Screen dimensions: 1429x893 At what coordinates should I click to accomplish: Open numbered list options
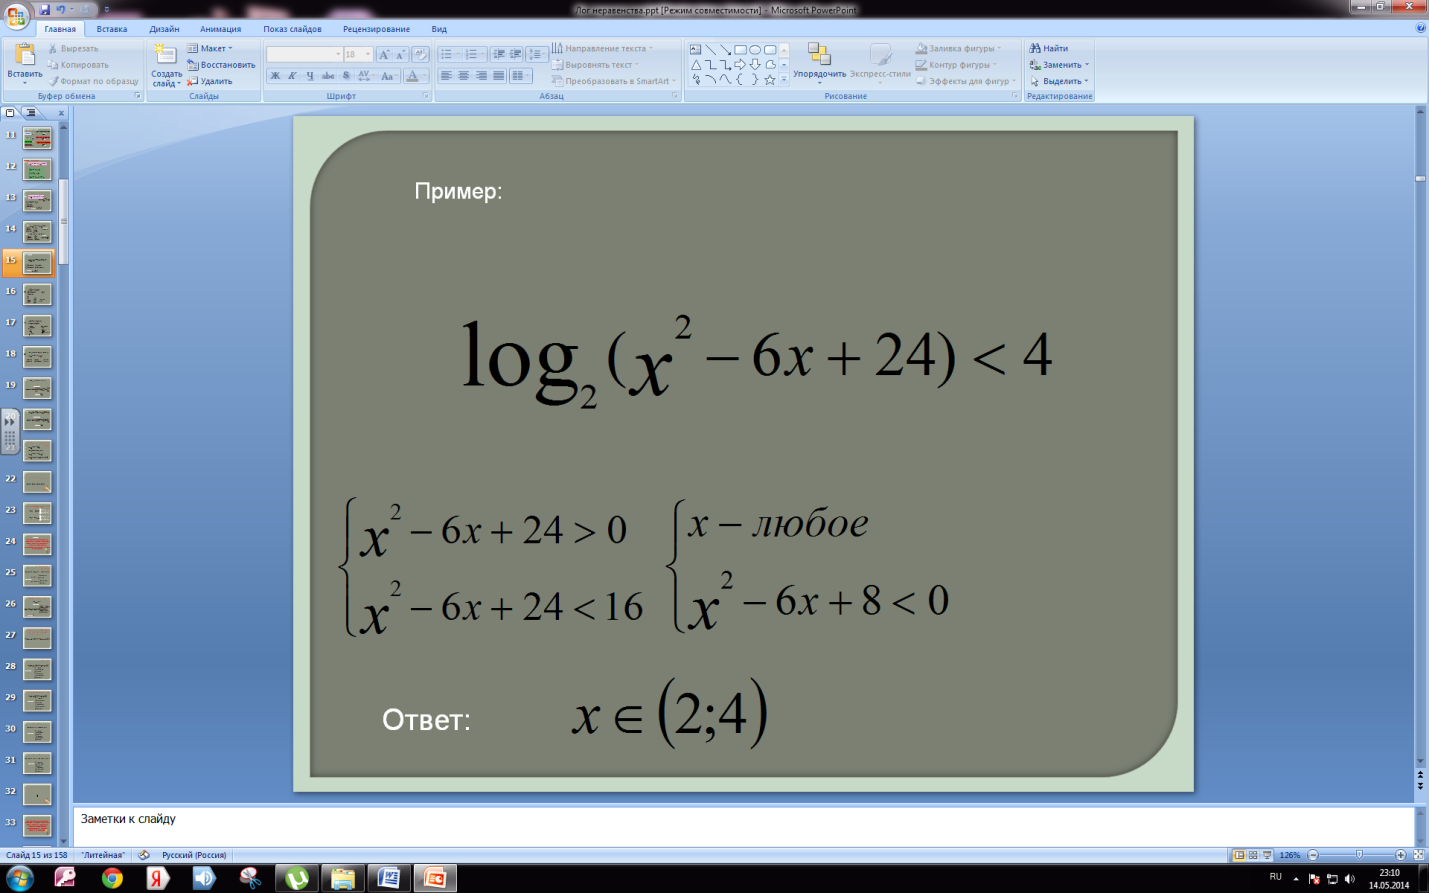click(x=475, y=54)
